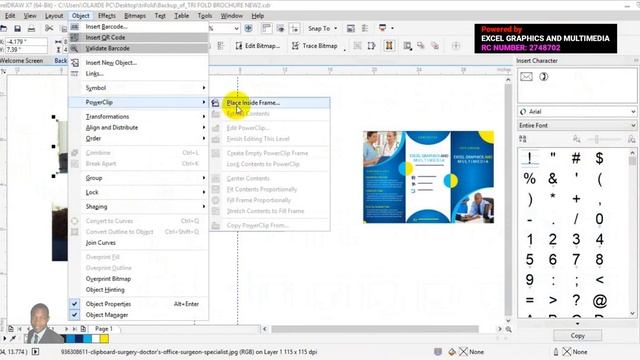Click the highlighted Wrap Text icon in property bar
The width and height of the screenshot is (640, 360).
coord(389,46)
